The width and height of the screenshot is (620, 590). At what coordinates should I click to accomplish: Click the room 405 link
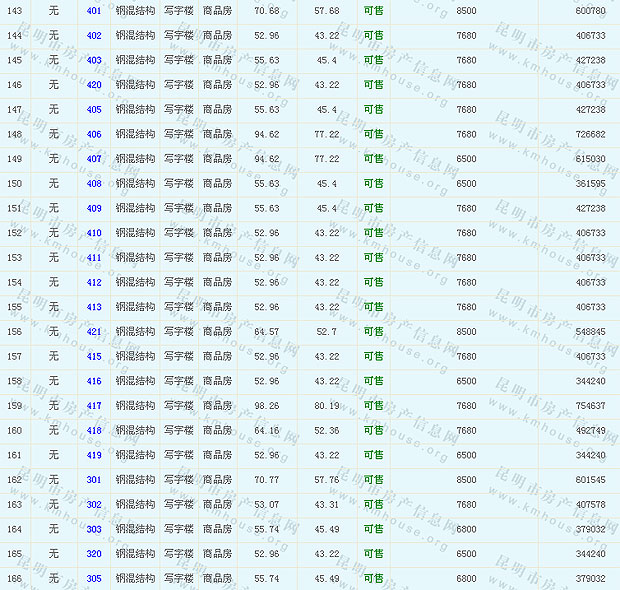94,110
